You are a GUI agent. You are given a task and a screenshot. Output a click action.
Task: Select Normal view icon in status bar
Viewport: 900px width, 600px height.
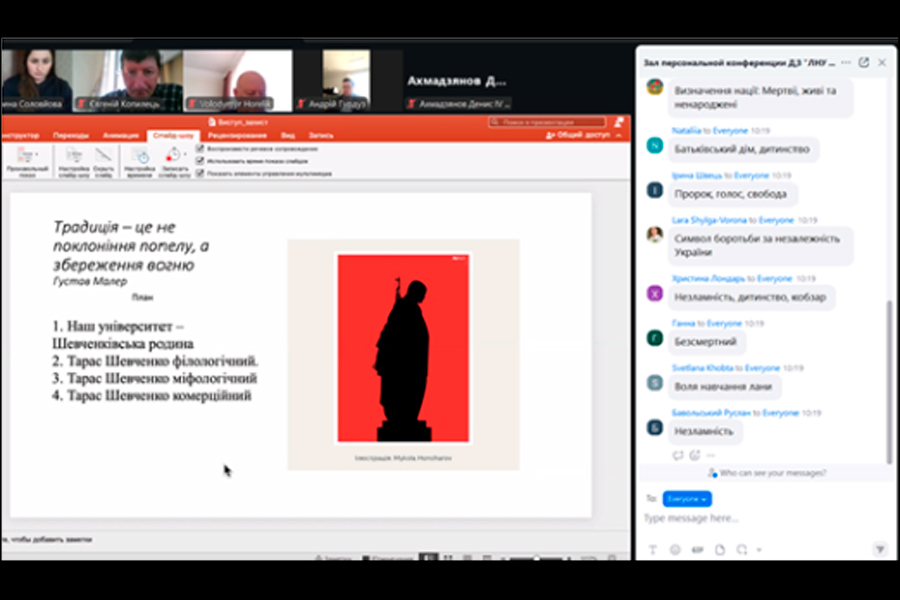(x=428, y=558)
